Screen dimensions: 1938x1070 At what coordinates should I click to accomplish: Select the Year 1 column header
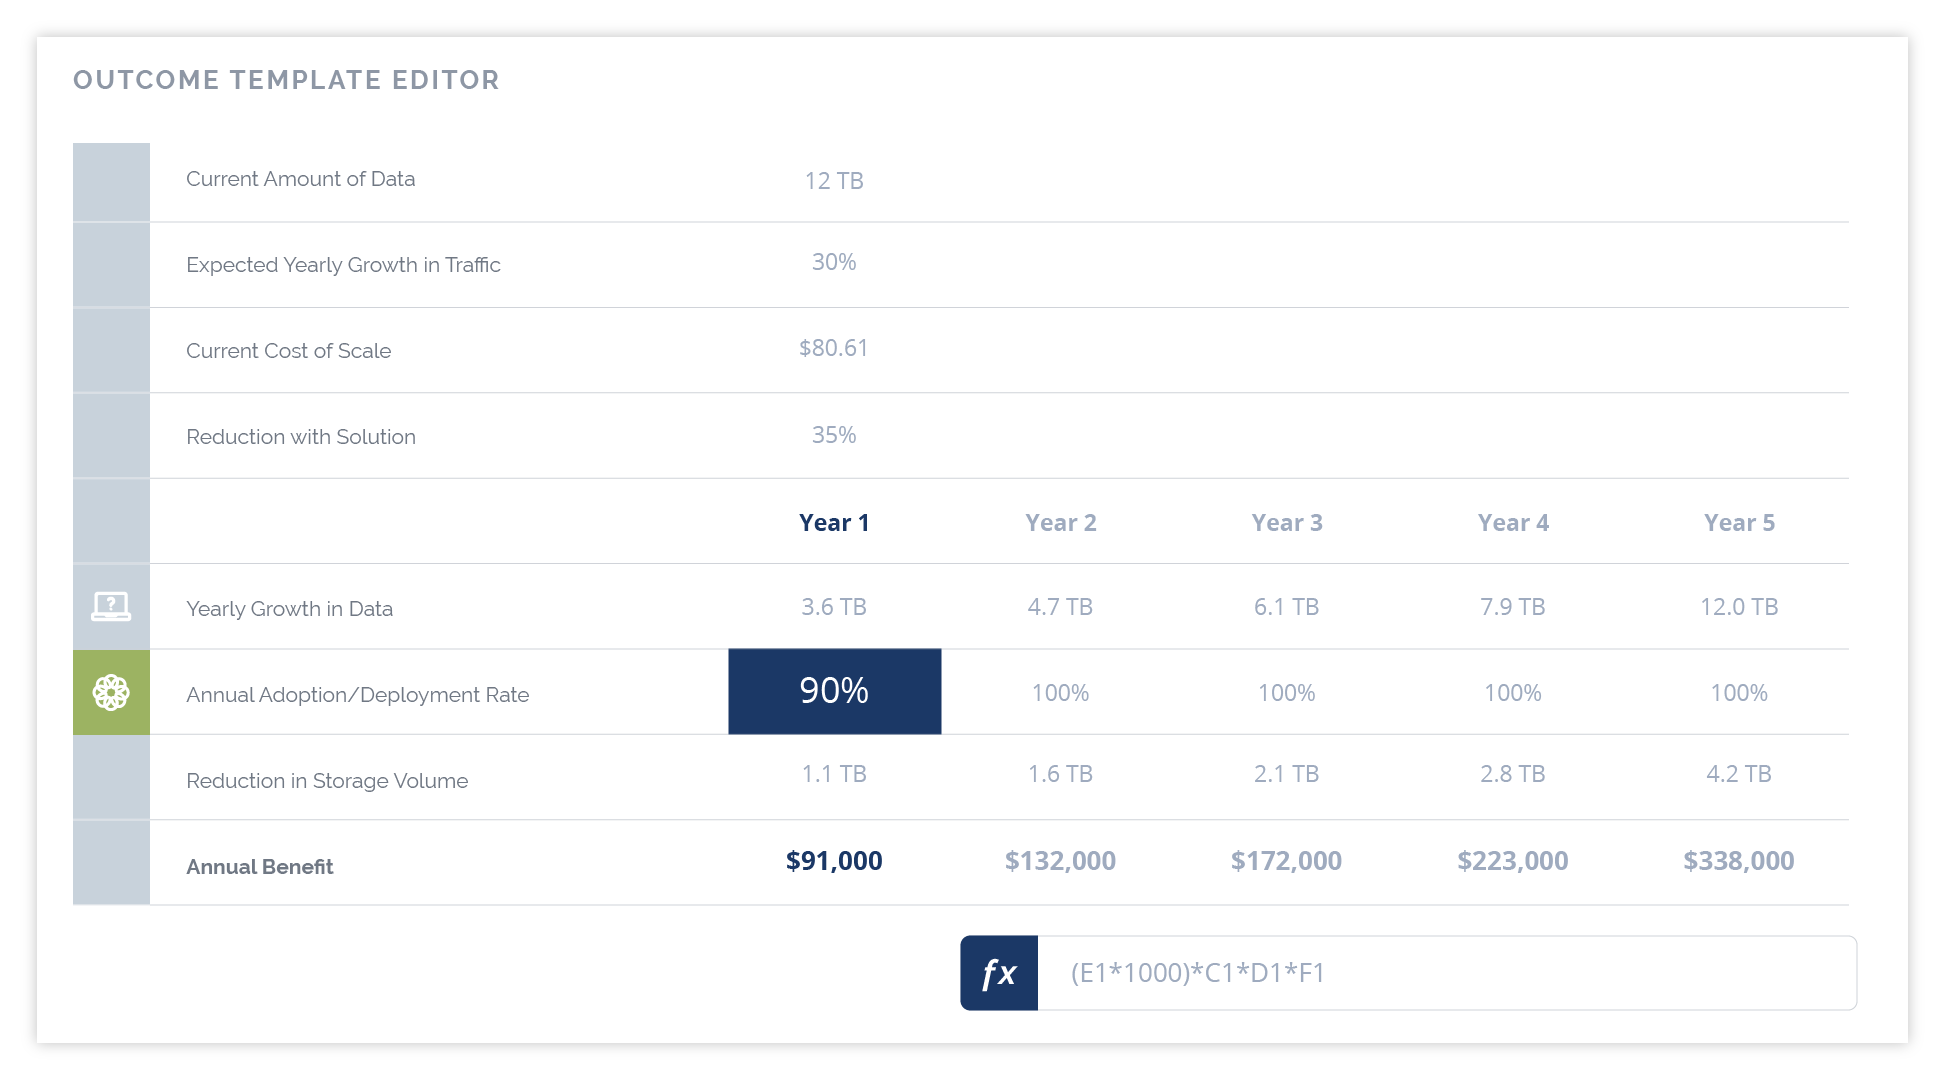(x=834, y=523)
